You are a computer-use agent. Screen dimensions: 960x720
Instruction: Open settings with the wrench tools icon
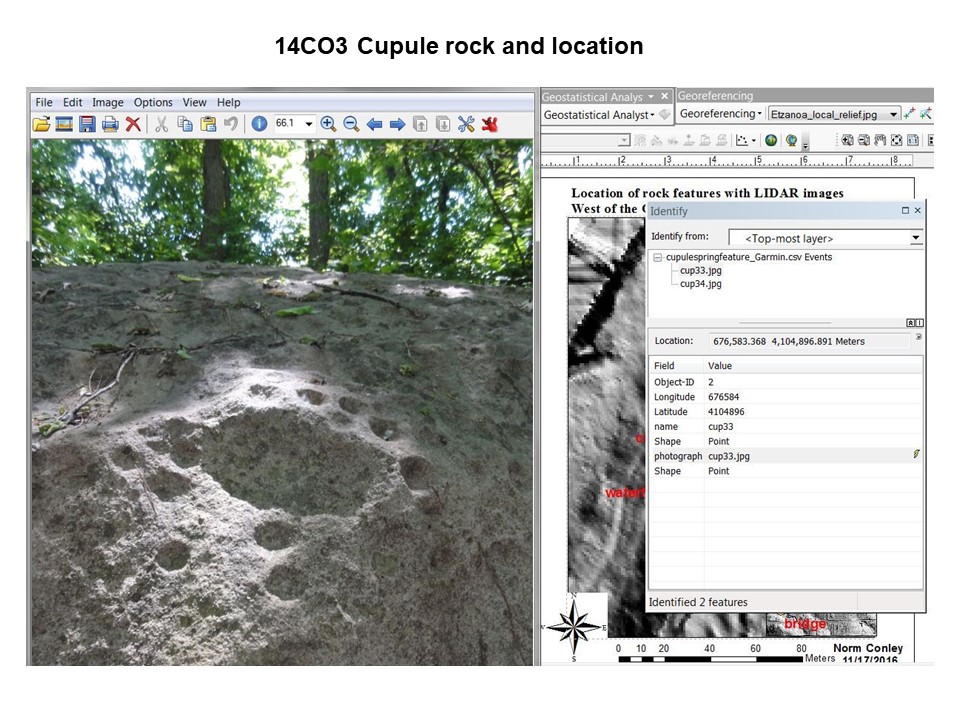(x=466, y=124)
